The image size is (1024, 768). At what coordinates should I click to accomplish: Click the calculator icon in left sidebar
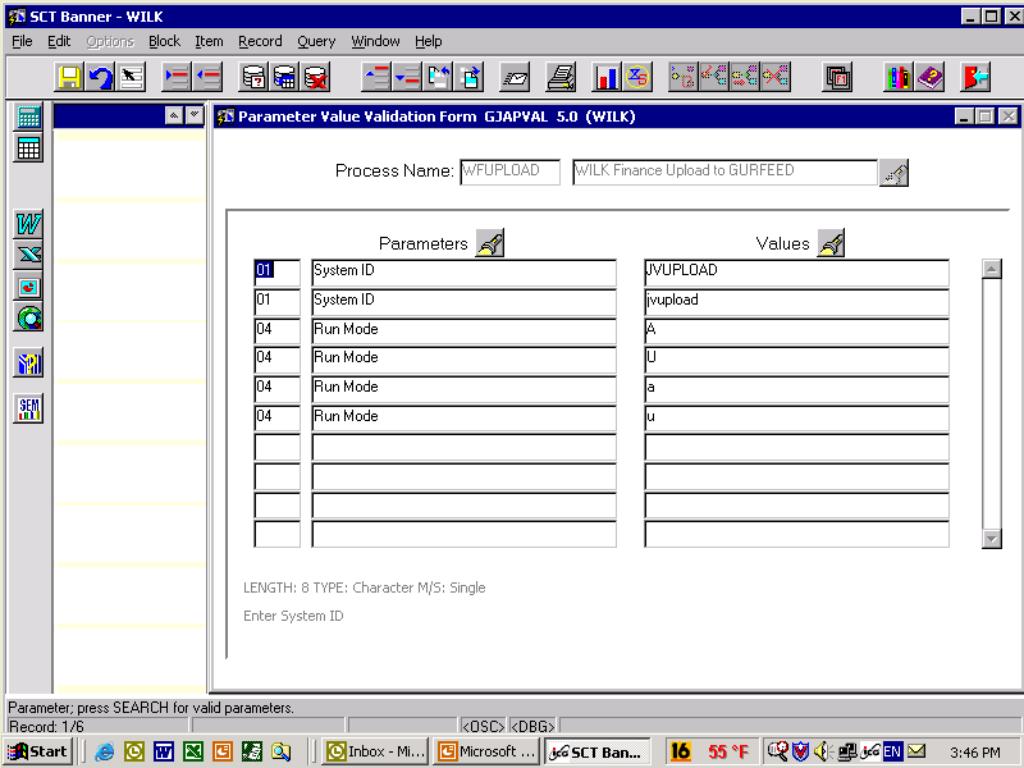(x=29, y=117)
